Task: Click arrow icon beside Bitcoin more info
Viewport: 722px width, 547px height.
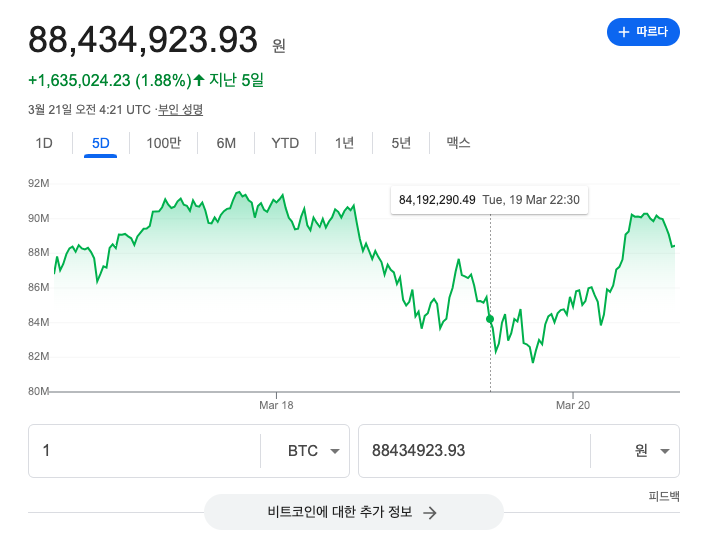Action: (430, 512)
